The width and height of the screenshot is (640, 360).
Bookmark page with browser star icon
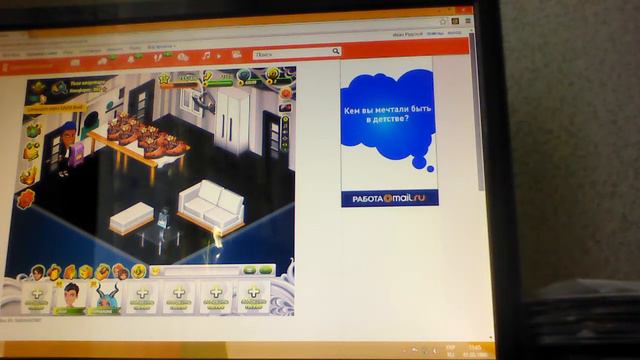443,21
